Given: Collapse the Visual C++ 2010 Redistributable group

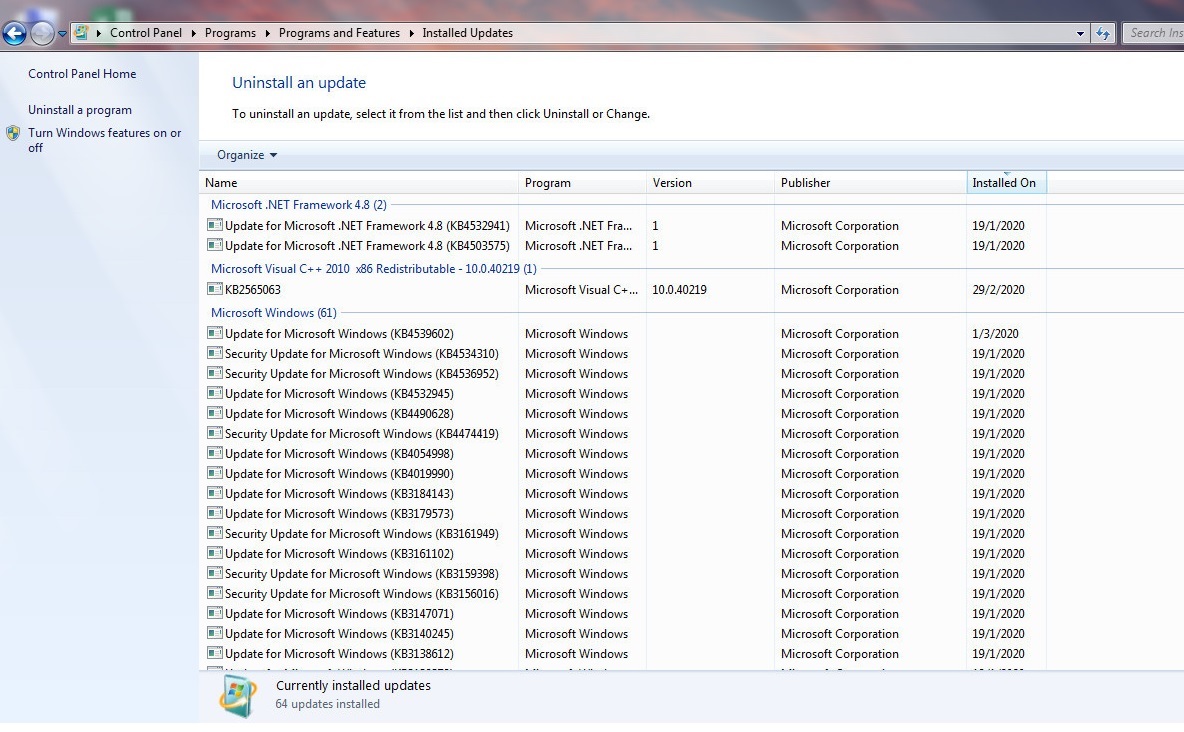Looking at the screenshot, I should (373, 269).
